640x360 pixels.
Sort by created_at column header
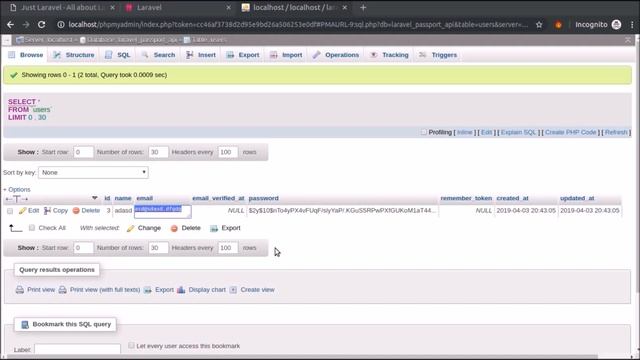(x=512, y=198)
